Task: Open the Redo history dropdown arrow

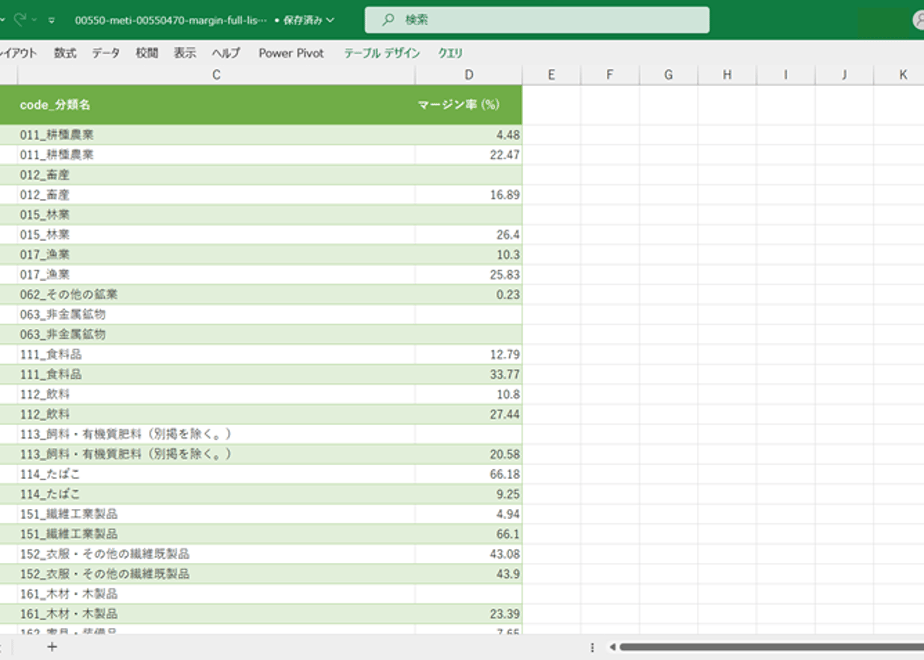Action: coord(34,20)
